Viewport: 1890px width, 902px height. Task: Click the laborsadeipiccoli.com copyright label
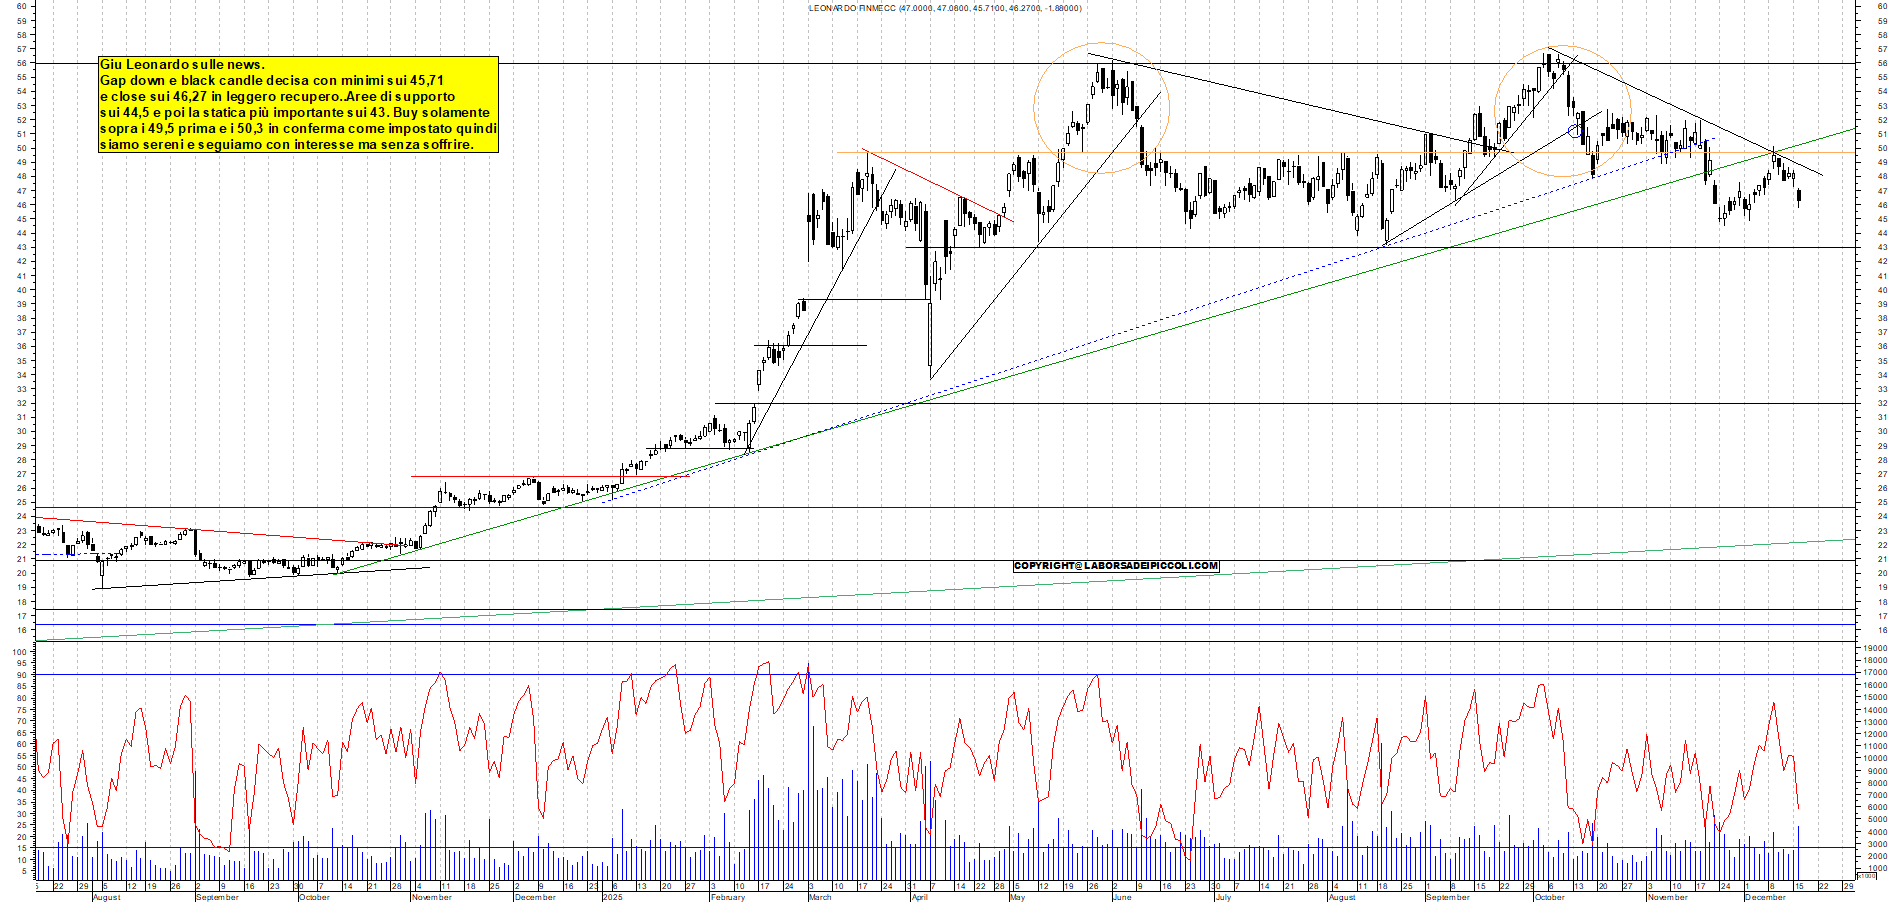[1116, 566]
